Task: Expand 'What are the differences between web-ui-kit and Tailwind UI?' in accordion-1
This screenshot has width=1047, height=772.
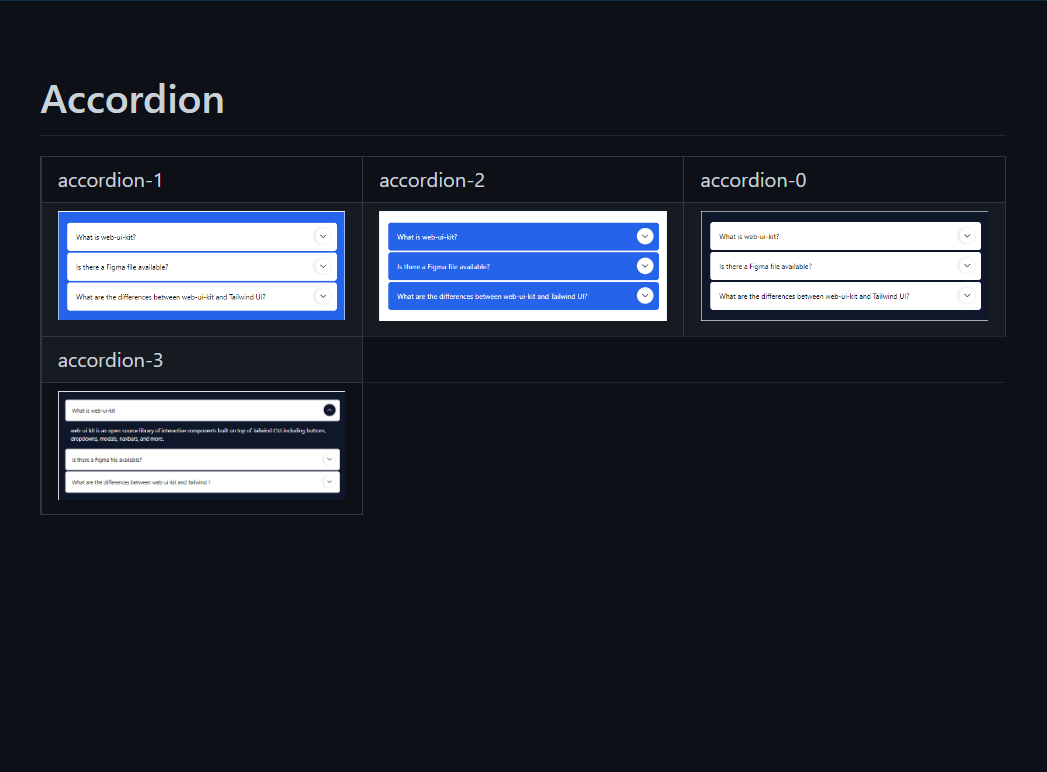Action: [201, 296]
